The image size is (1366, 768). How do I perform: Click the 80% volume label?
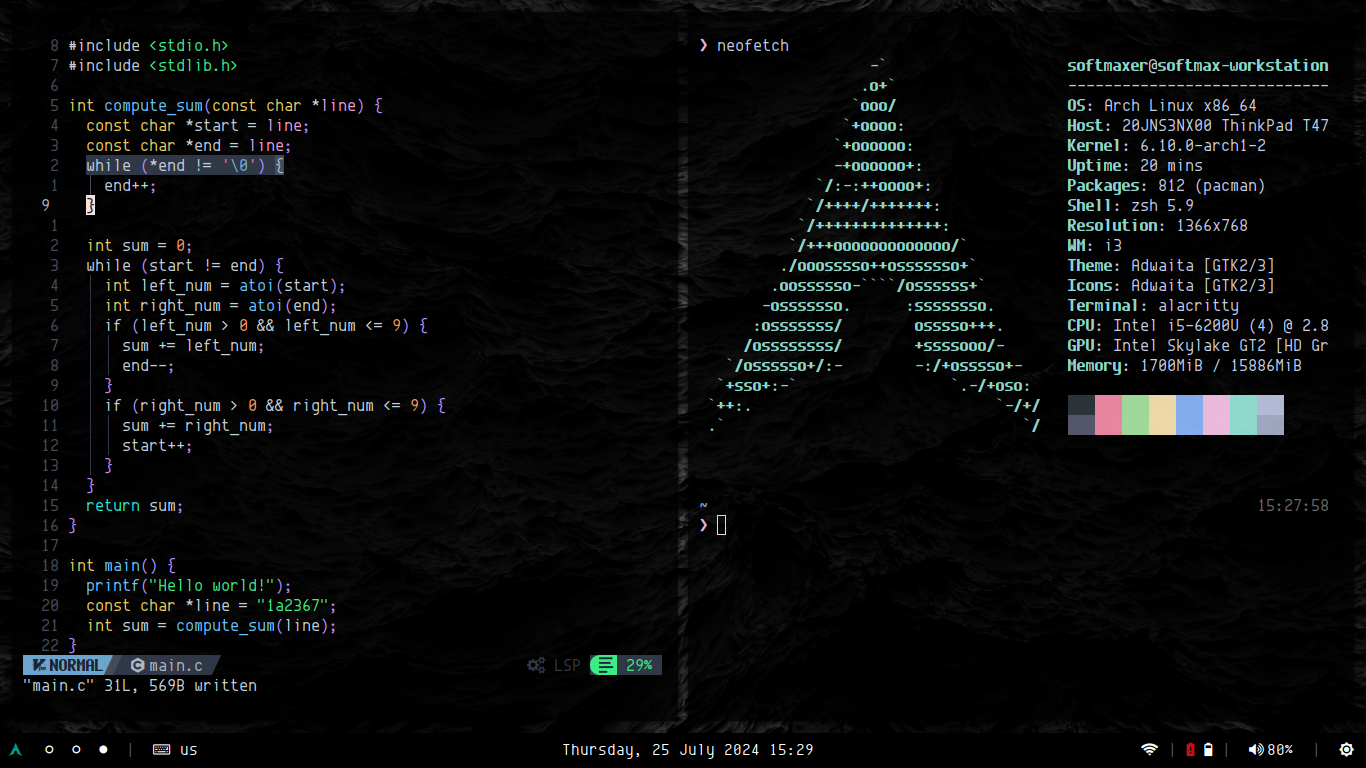(x=1280, y=749)
